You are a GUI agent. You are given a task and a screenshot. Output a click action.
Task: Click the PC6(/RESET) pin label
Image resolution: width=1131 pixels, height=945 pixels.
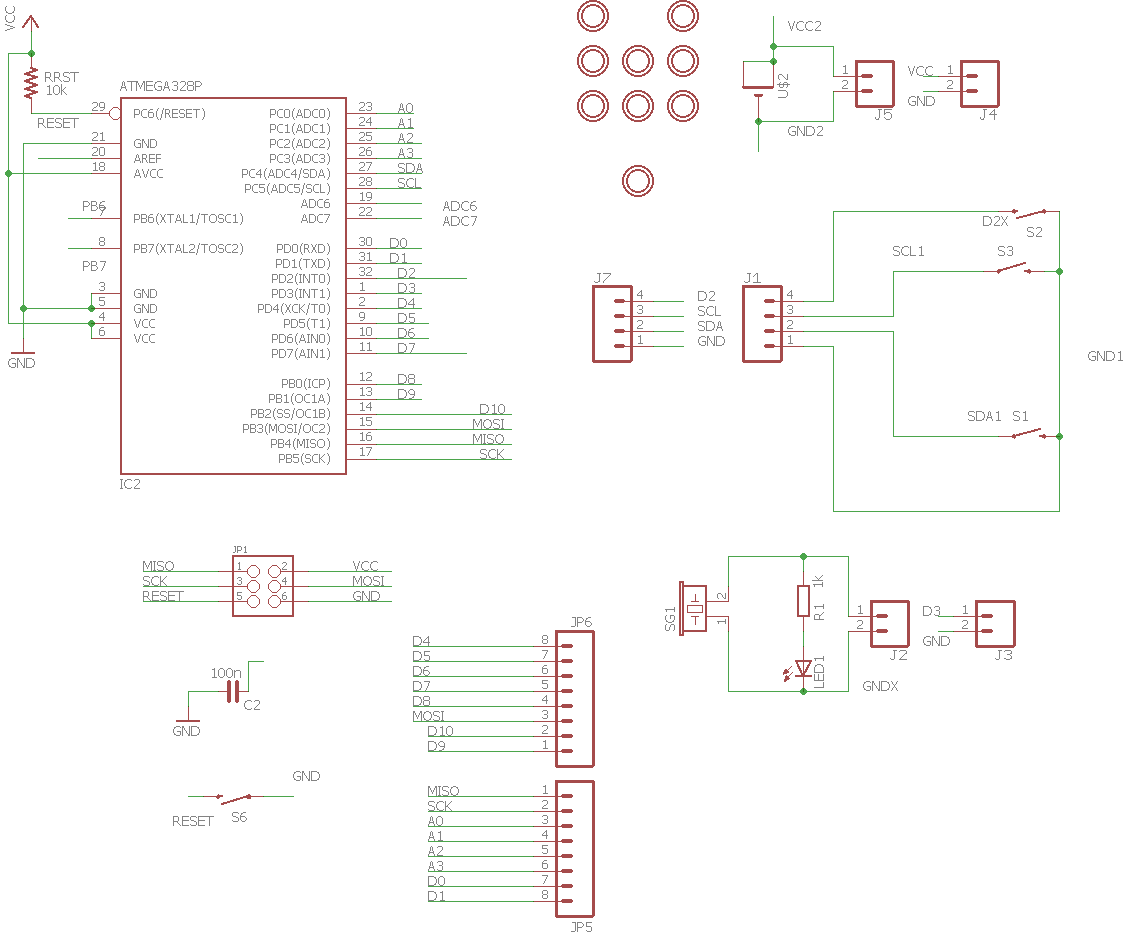(x=169, y=114)
